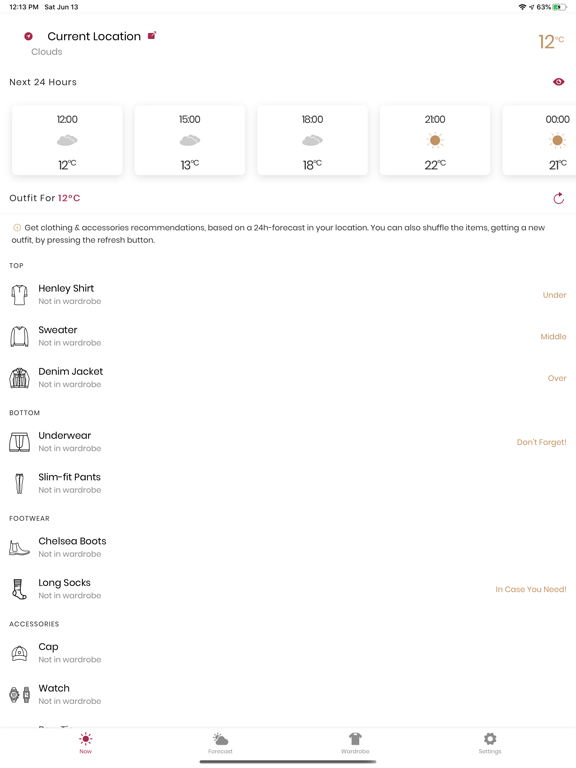Screen dimensions: 576x768
Task: Switch to the Wardrobe tab
Action: (355, 743)
